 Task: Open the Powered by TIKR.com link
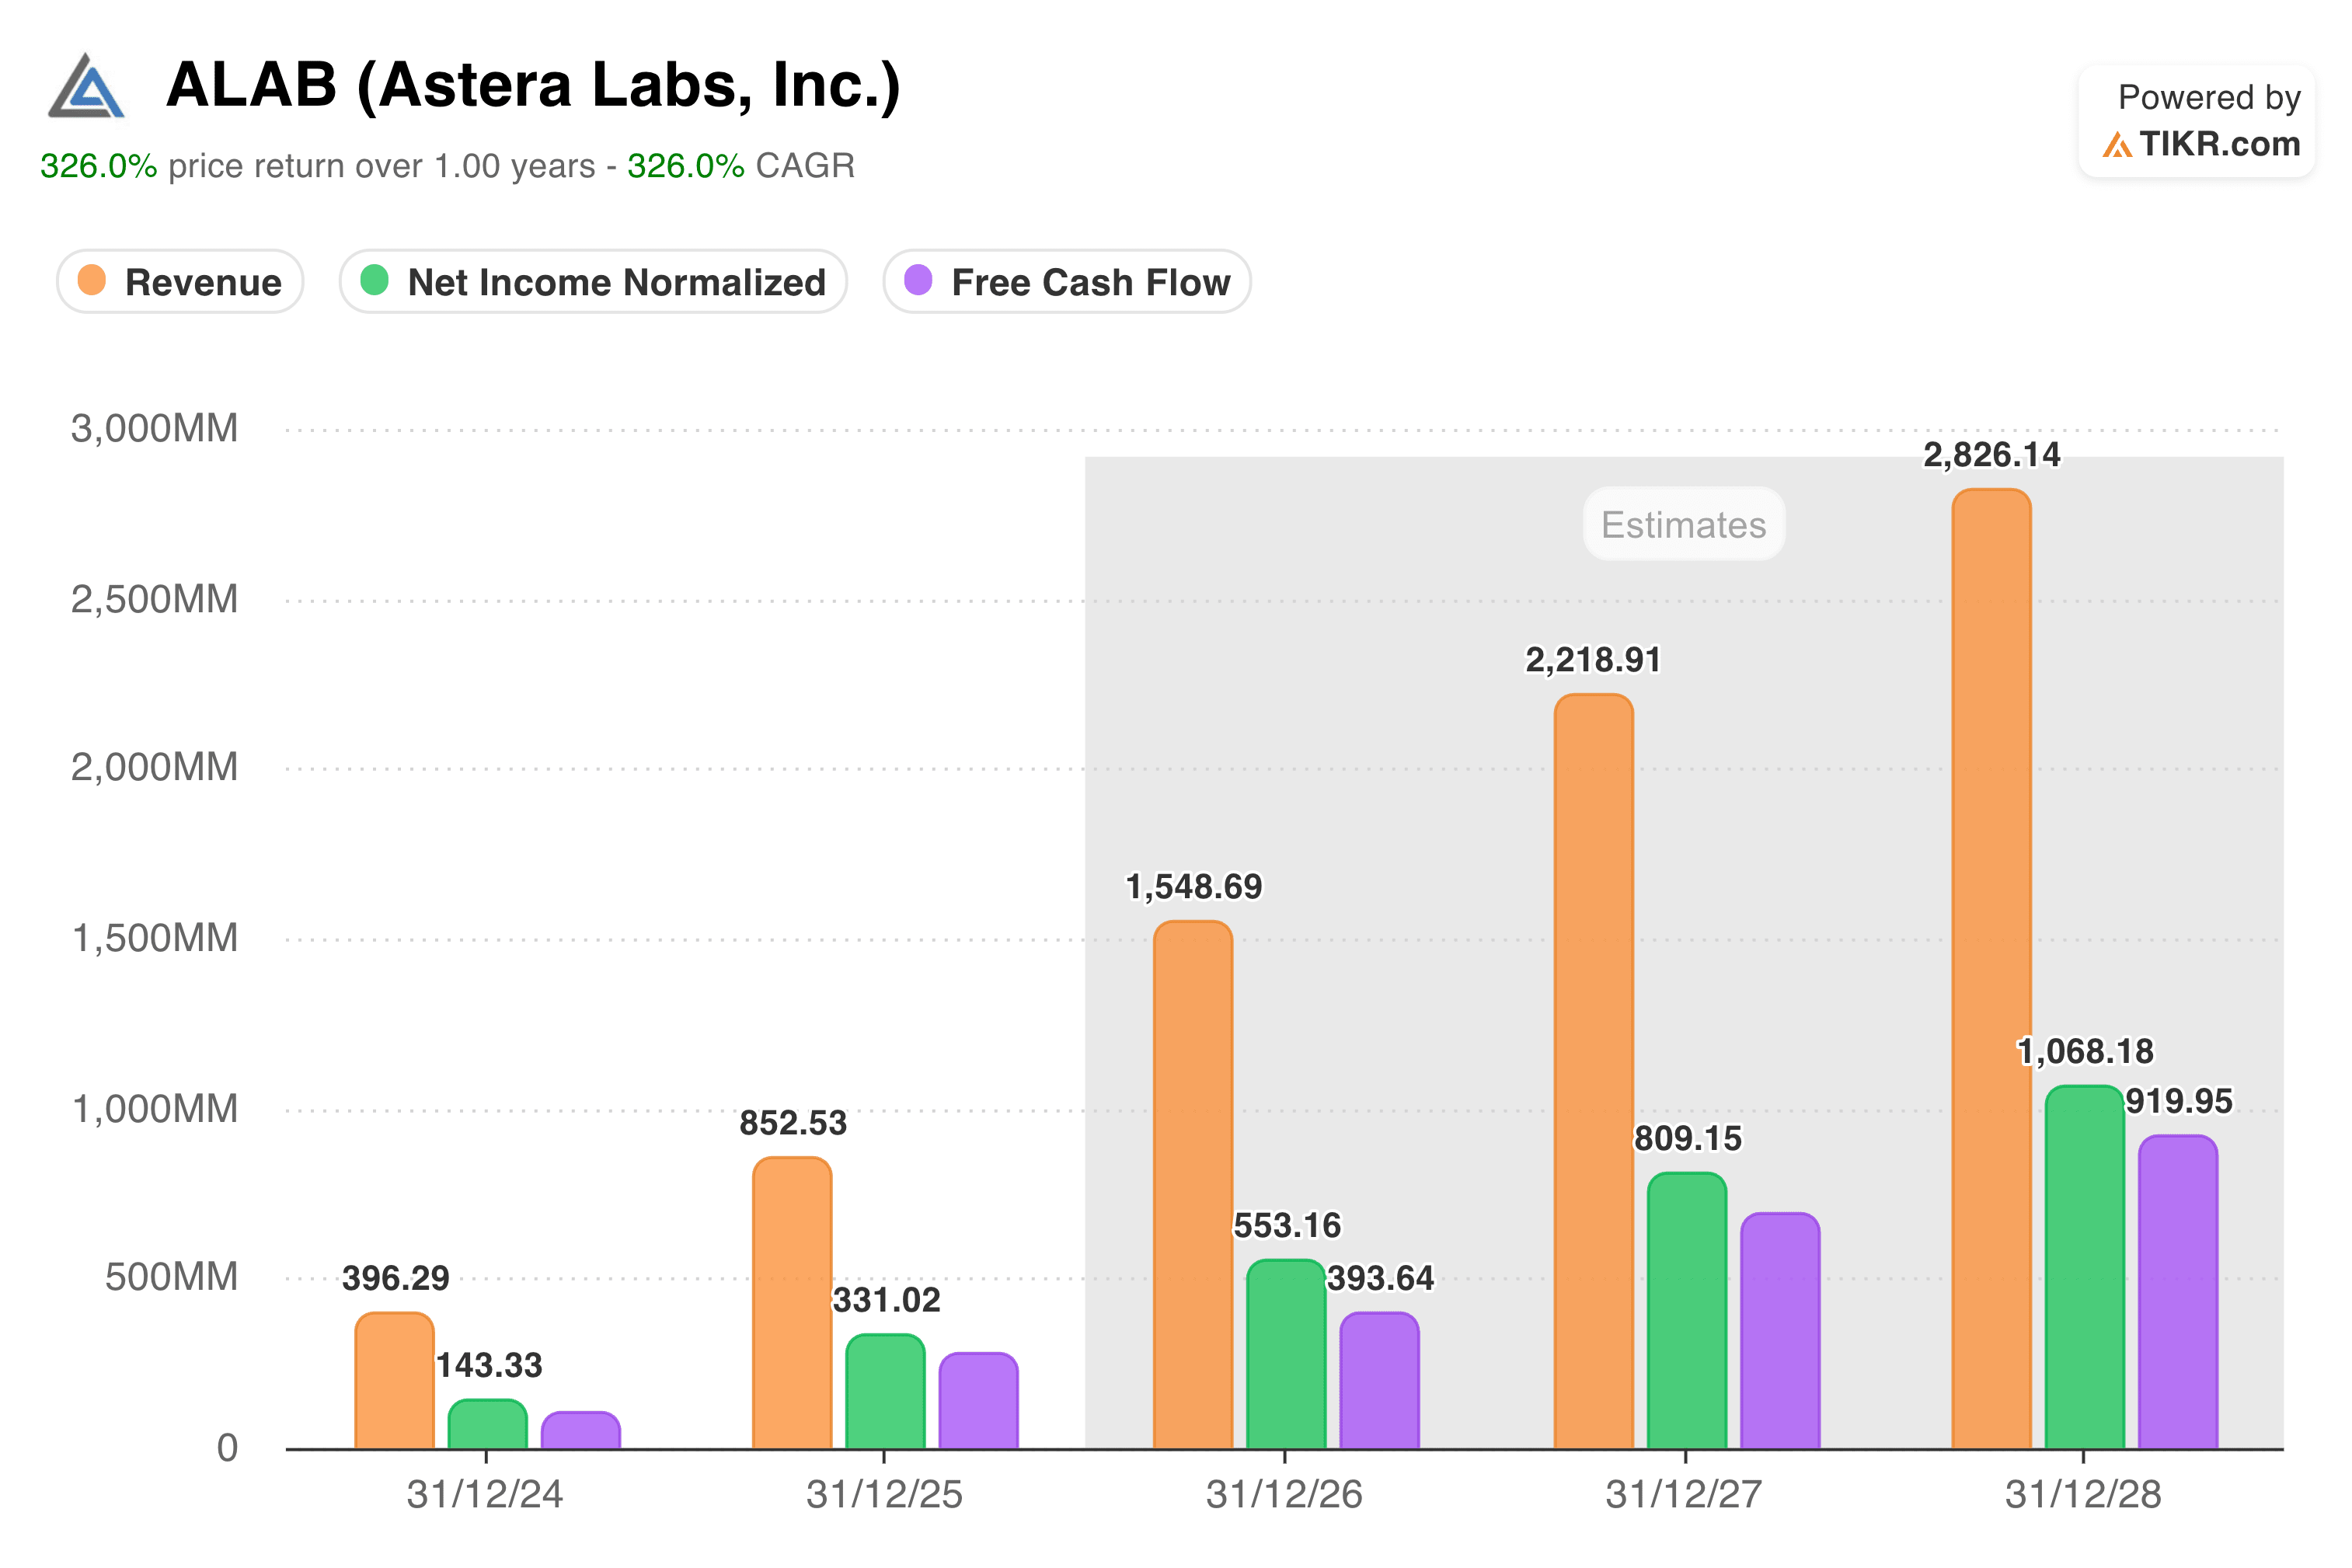click(x=2197, y=121)
